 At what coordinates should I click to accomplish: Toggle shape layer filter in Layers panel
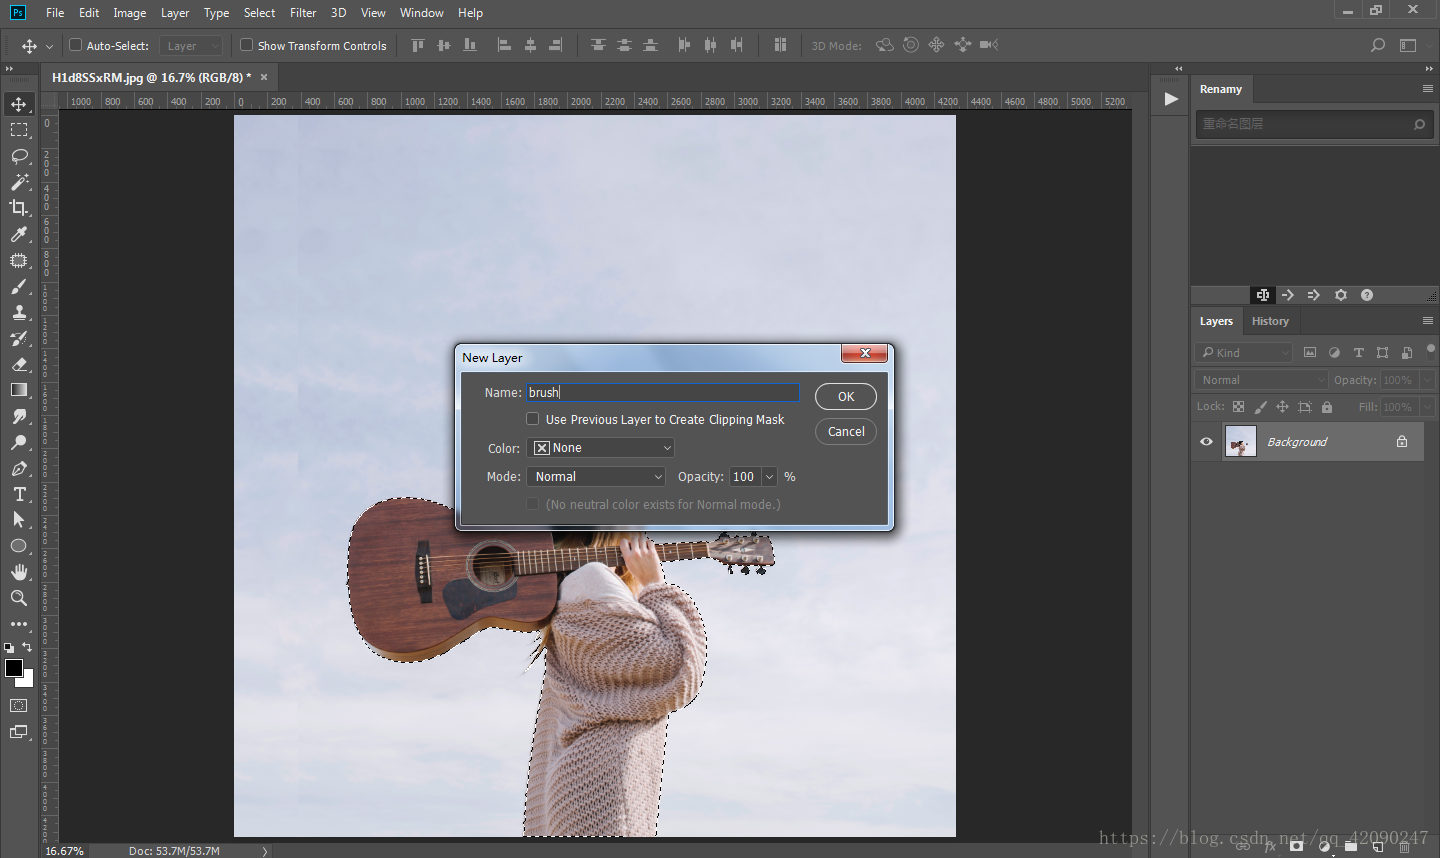point(1382,353)
